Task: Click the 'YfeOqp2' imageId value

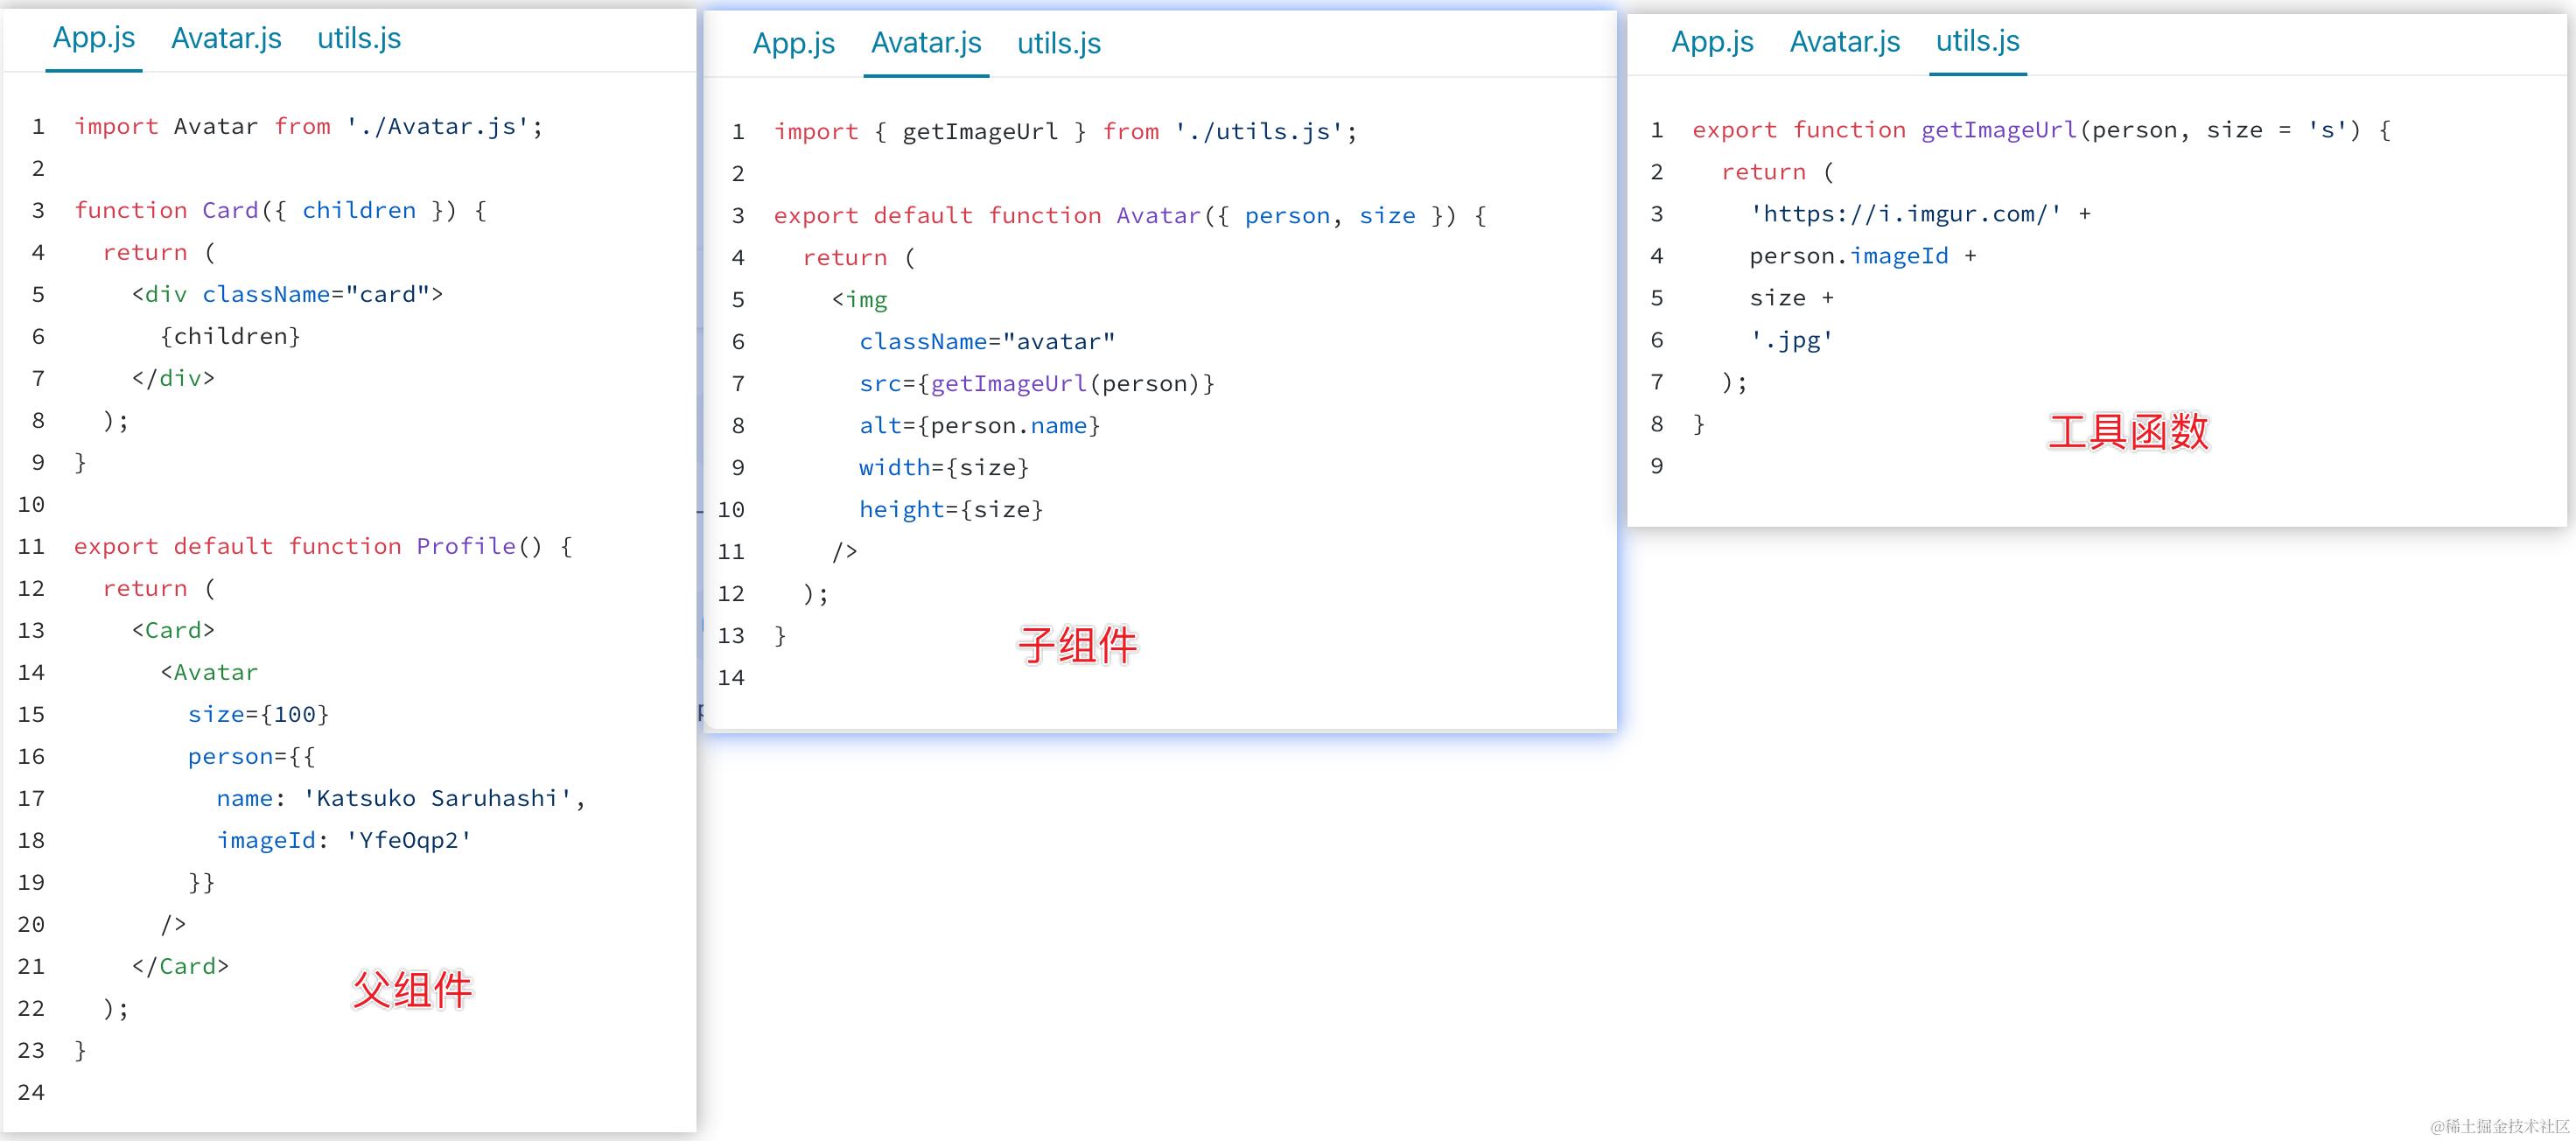Action: [x=408, y=841]
